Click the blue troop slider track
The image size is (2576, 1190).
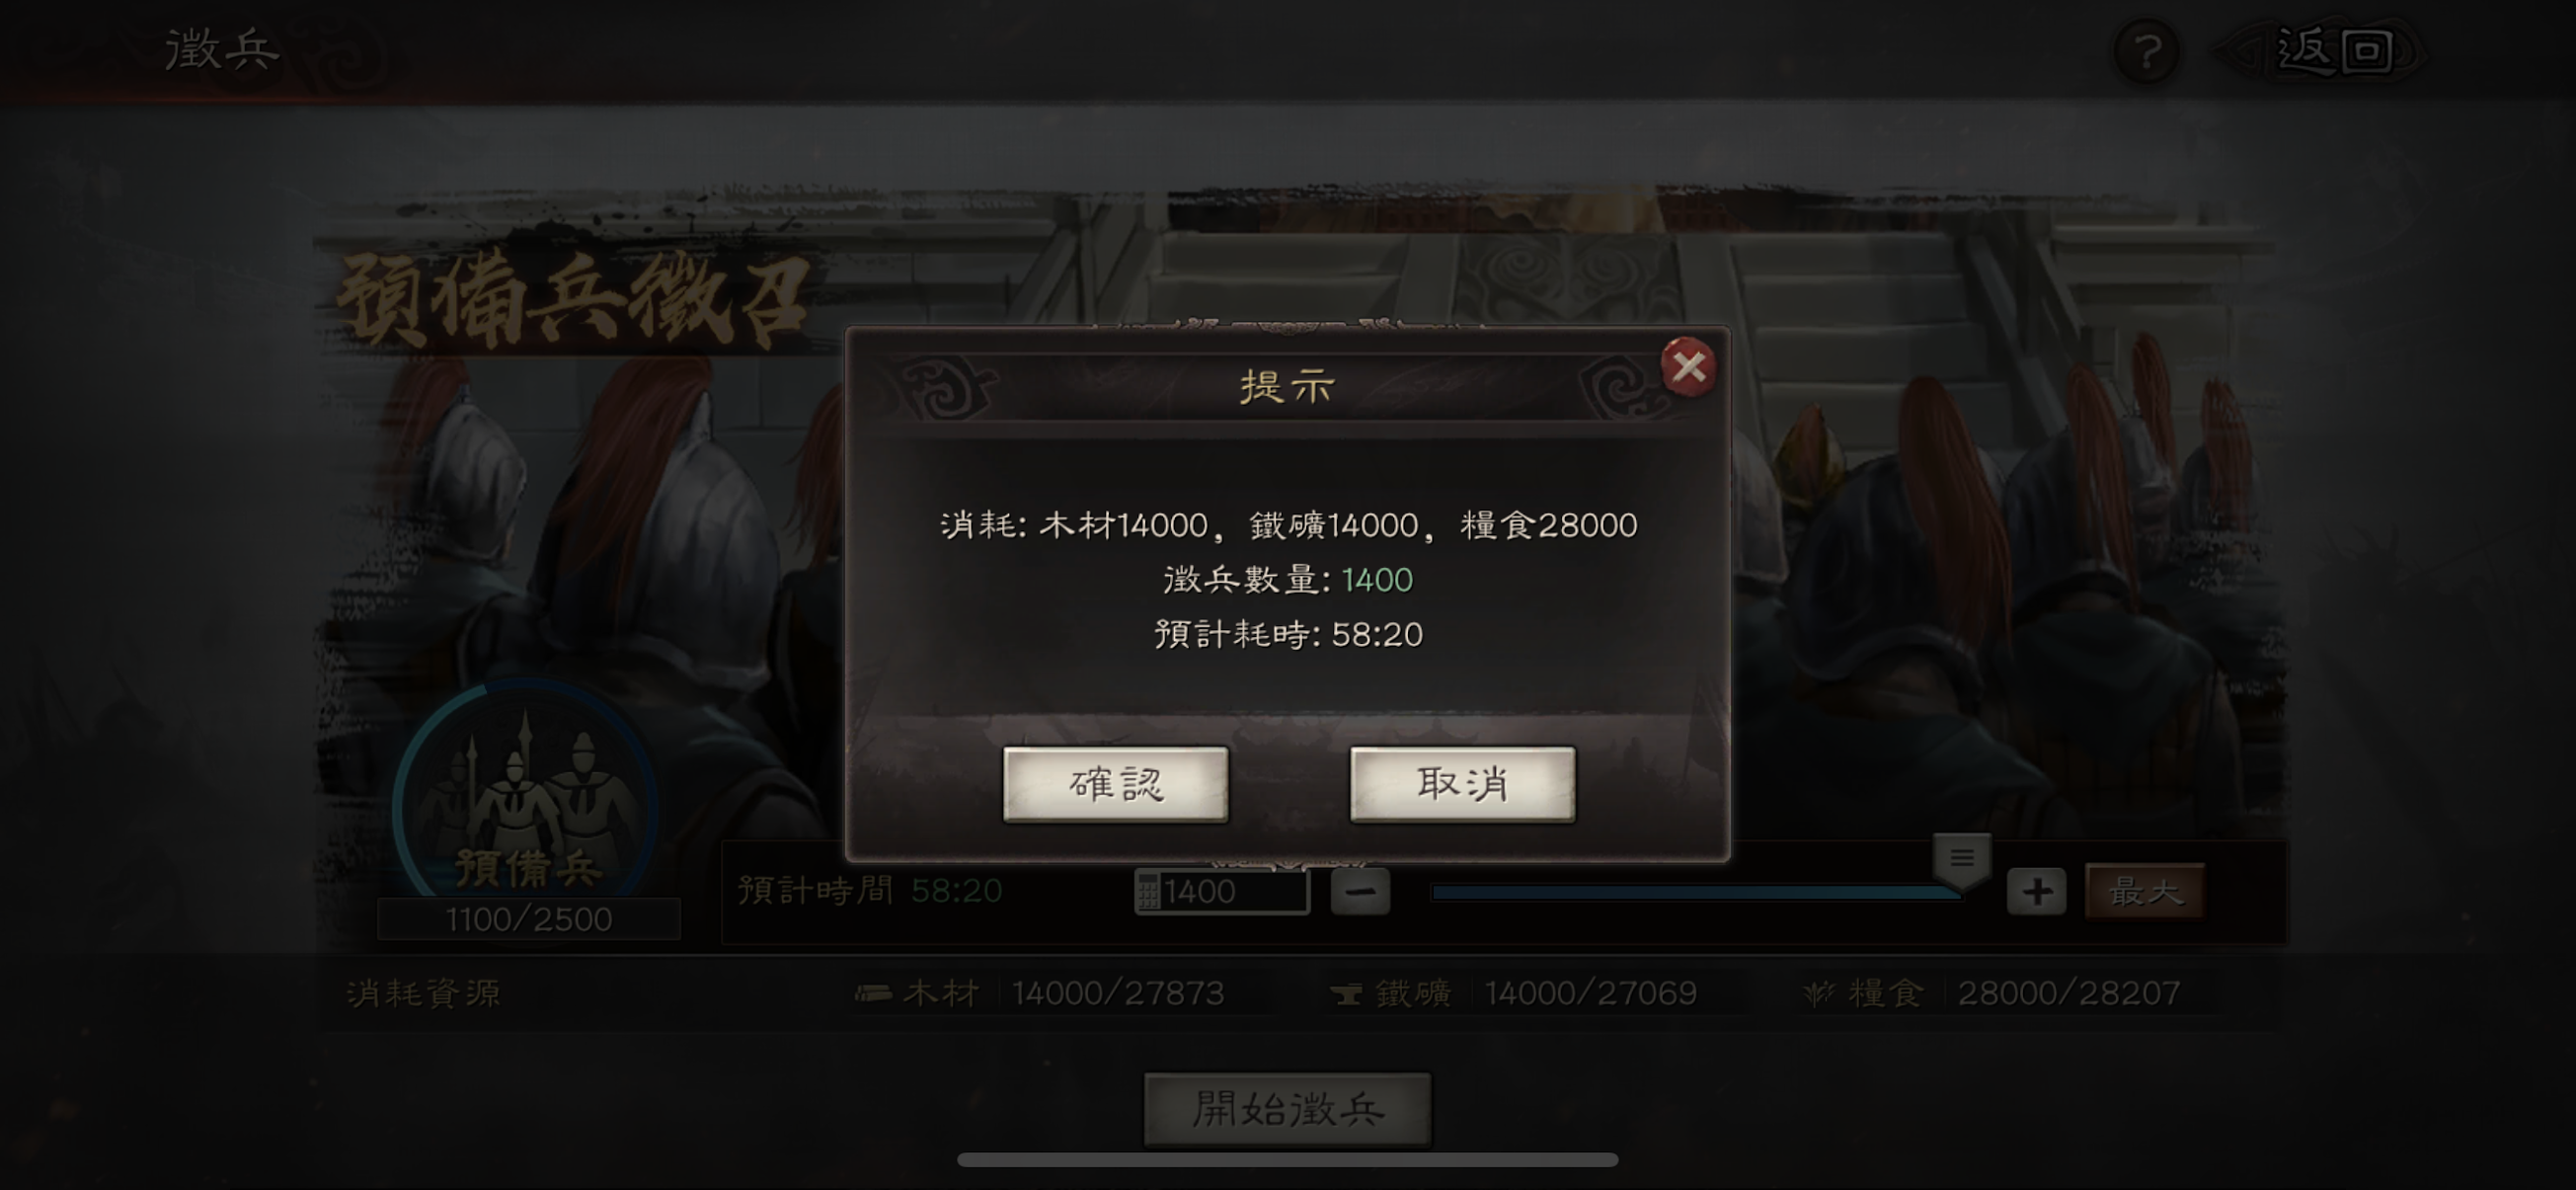[1696, 892]
